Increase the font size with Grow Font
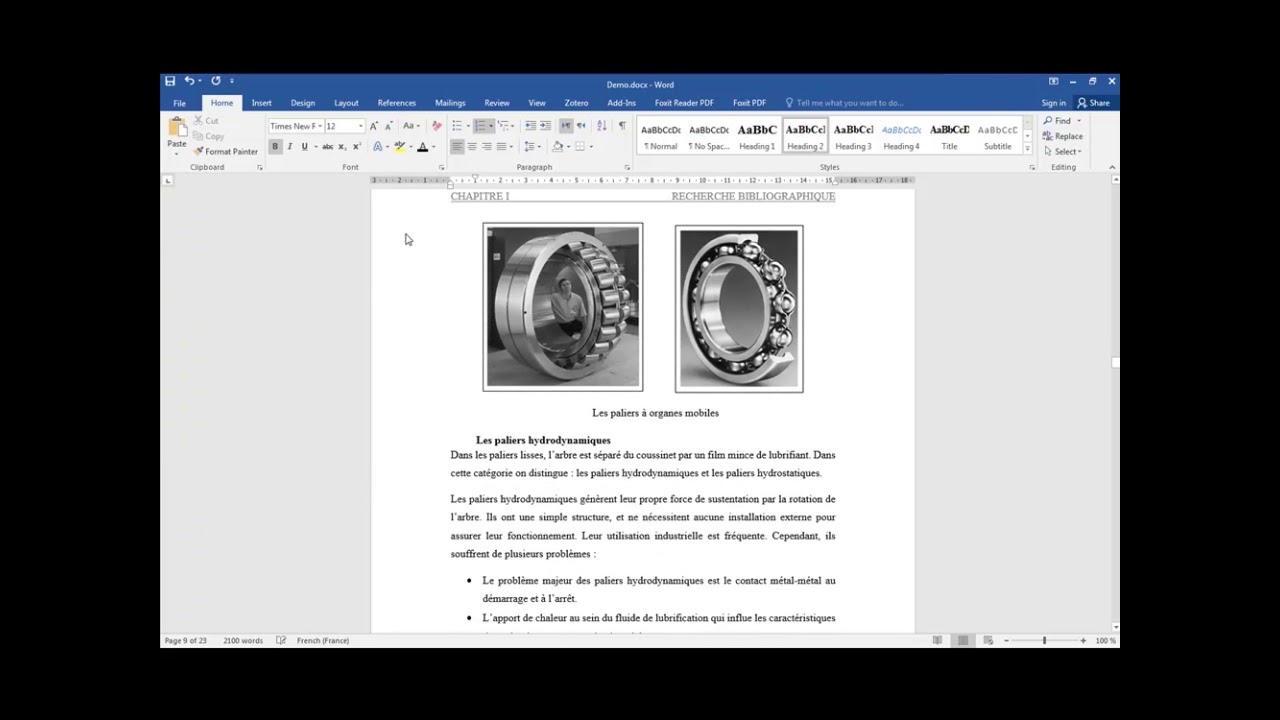 pos(374,126)
